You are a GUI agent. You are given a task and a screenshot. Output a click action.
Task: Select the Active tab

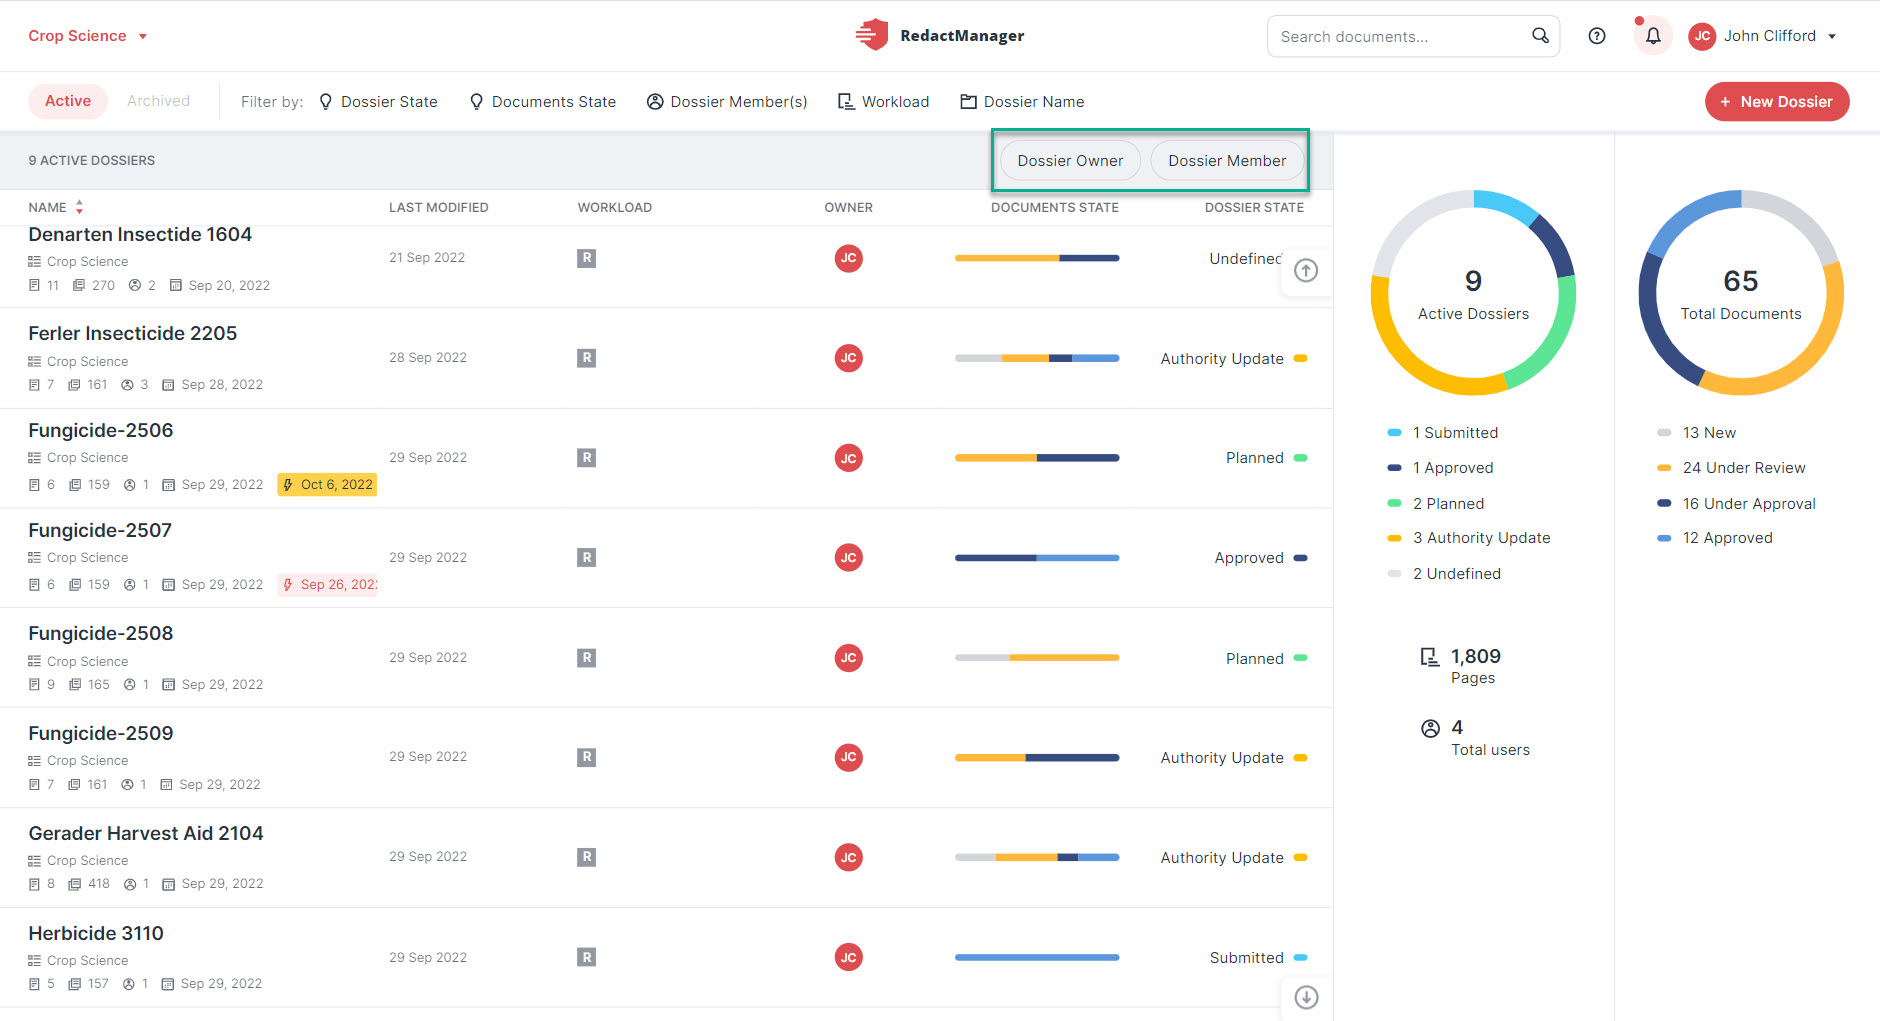(x=68, y=101)
